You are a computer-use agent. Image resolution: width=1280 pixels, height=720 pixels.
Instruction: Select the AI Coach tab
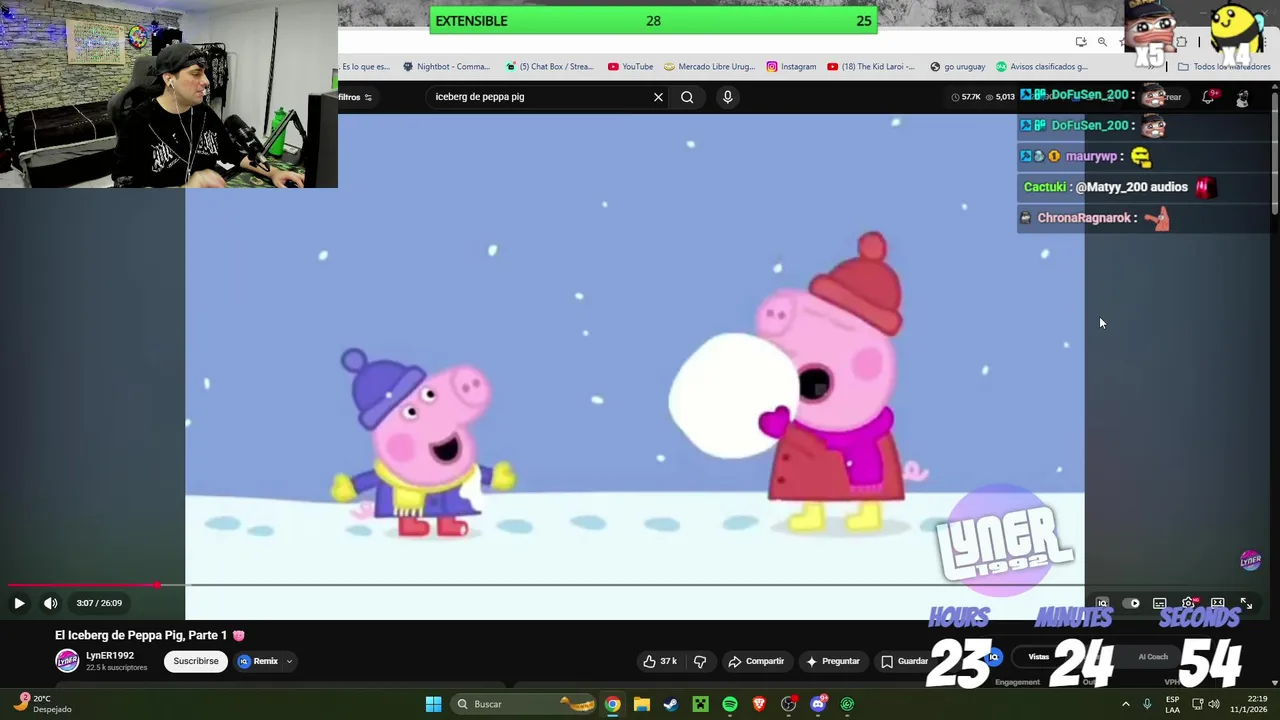point(1153,657)
